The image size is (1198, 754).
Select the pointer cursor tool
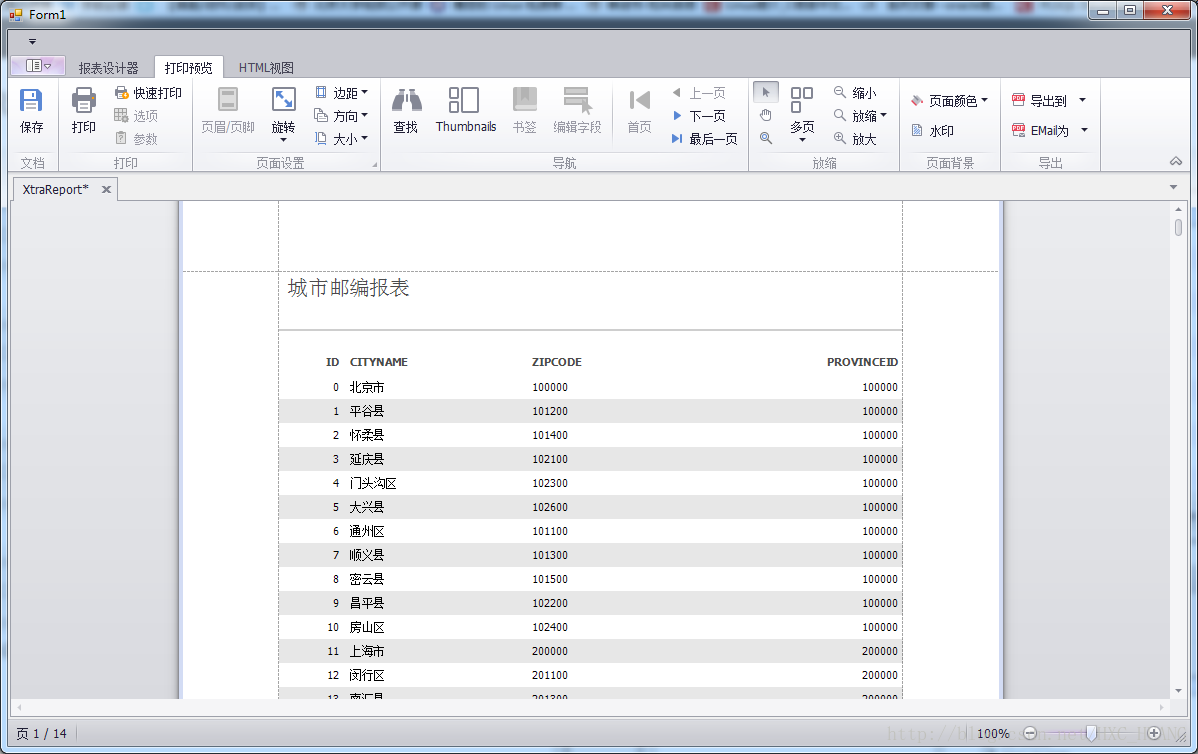coord(766,92)
